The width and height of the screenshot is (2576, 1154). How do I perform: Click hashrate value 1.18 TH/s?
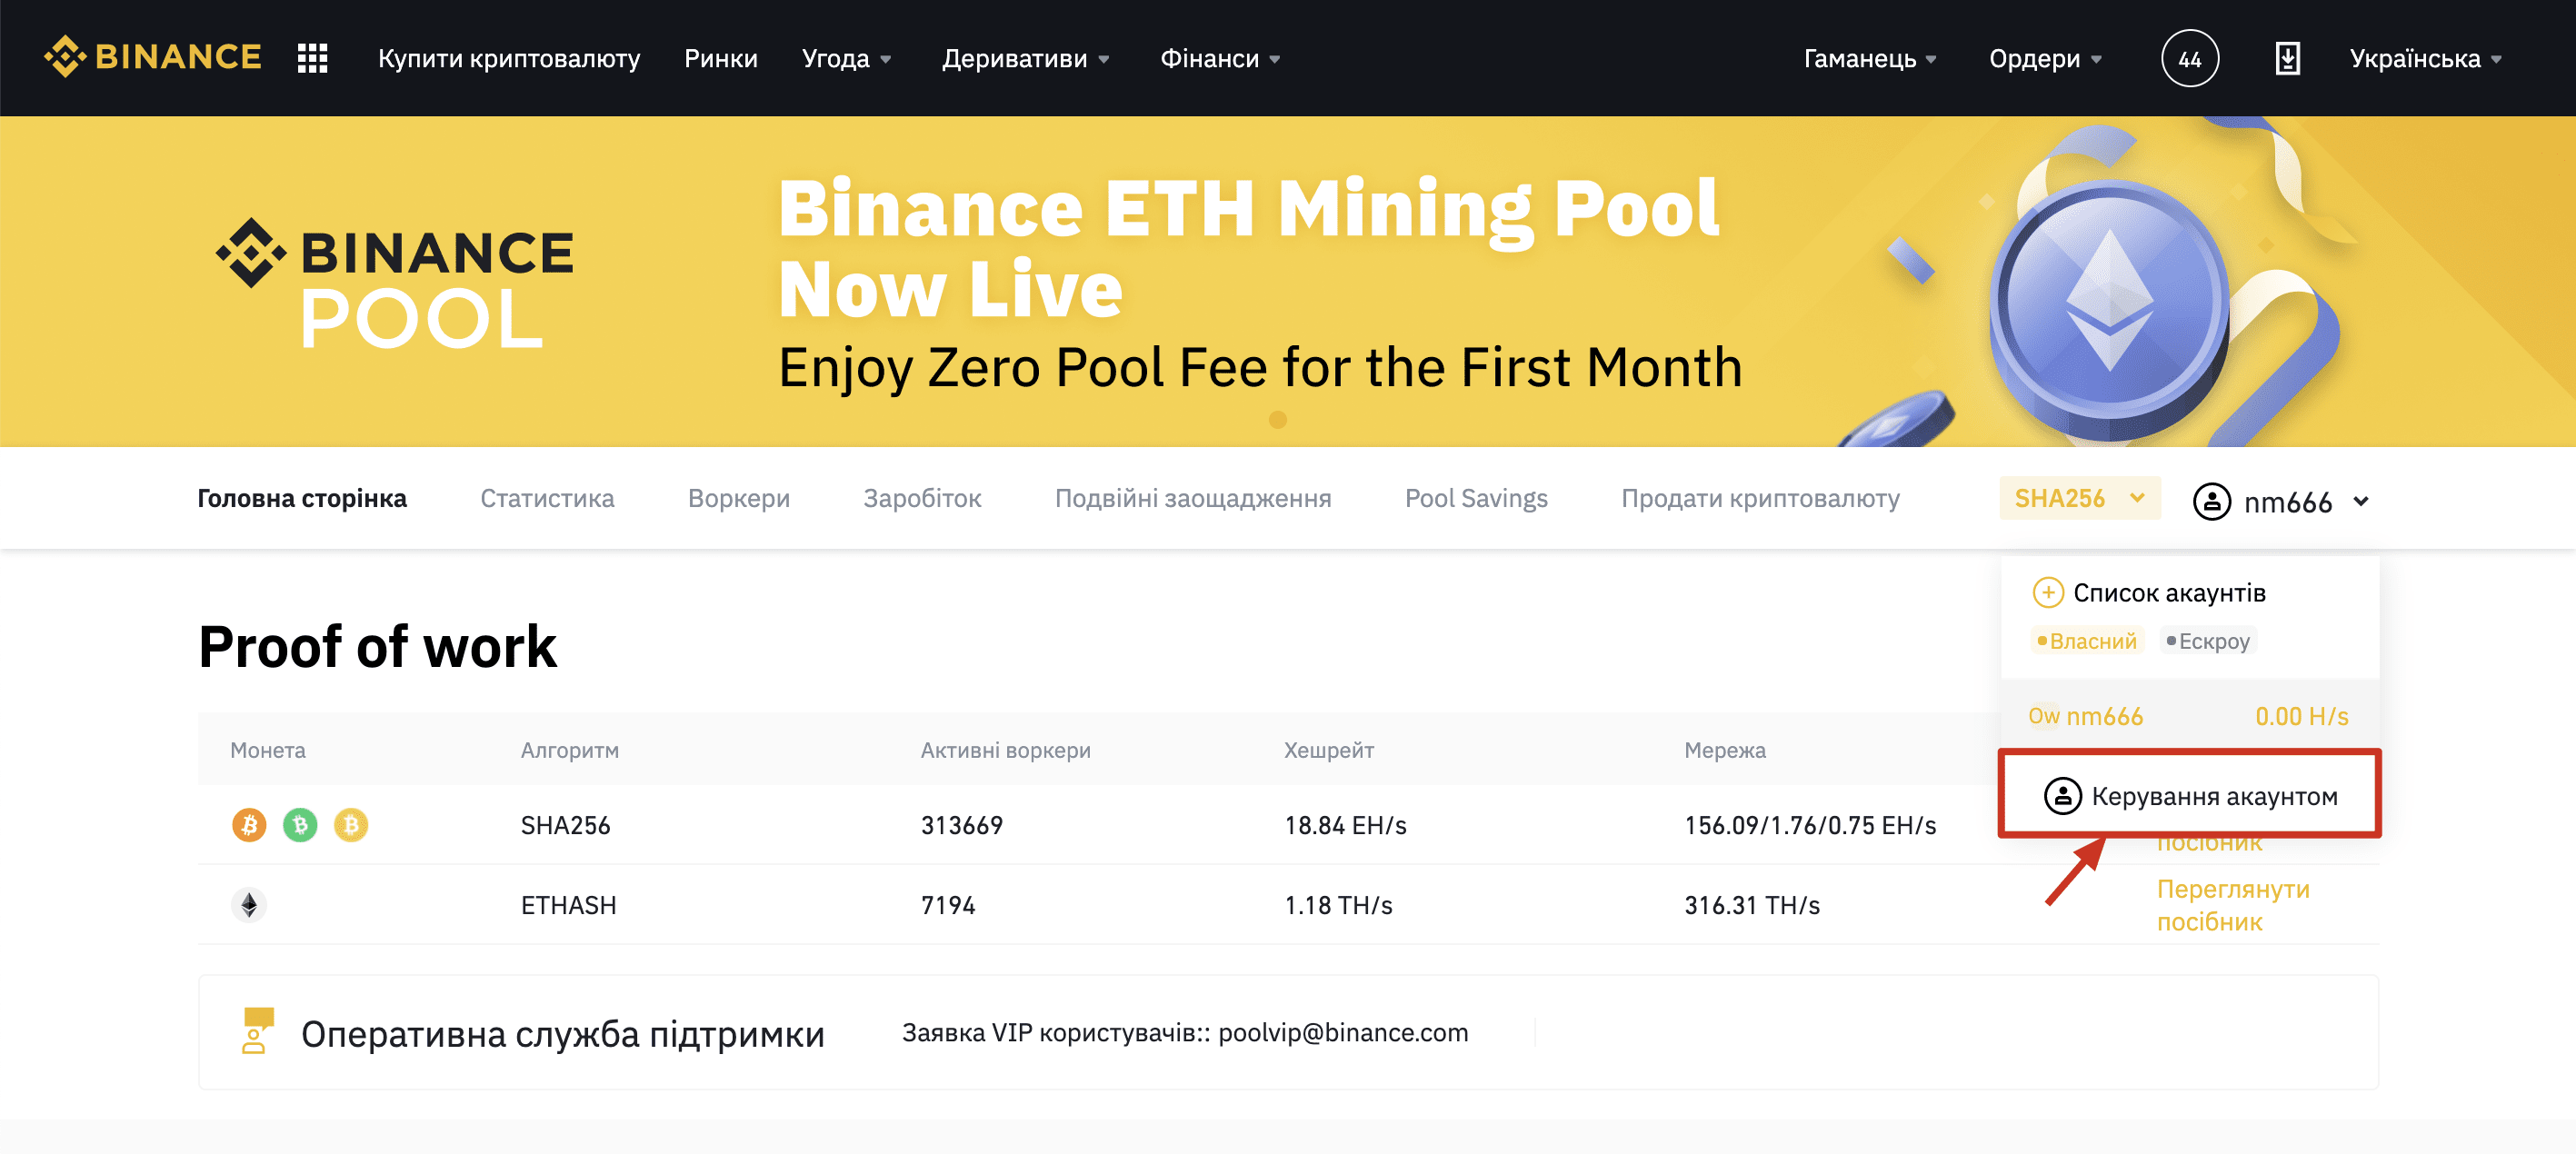pyautogui.click(x=1338, y=905)
